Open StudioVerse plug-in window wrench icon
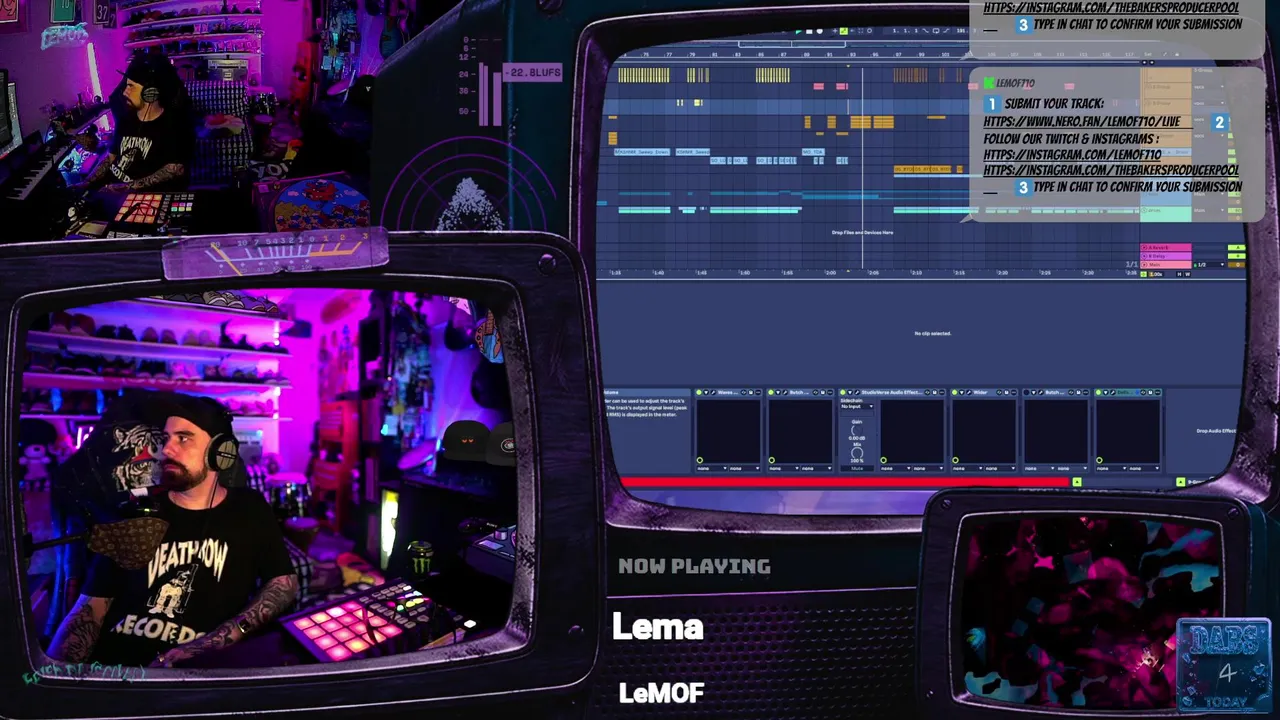The width and height of the screenshot is (1280, 720). (x=857, y=392)
